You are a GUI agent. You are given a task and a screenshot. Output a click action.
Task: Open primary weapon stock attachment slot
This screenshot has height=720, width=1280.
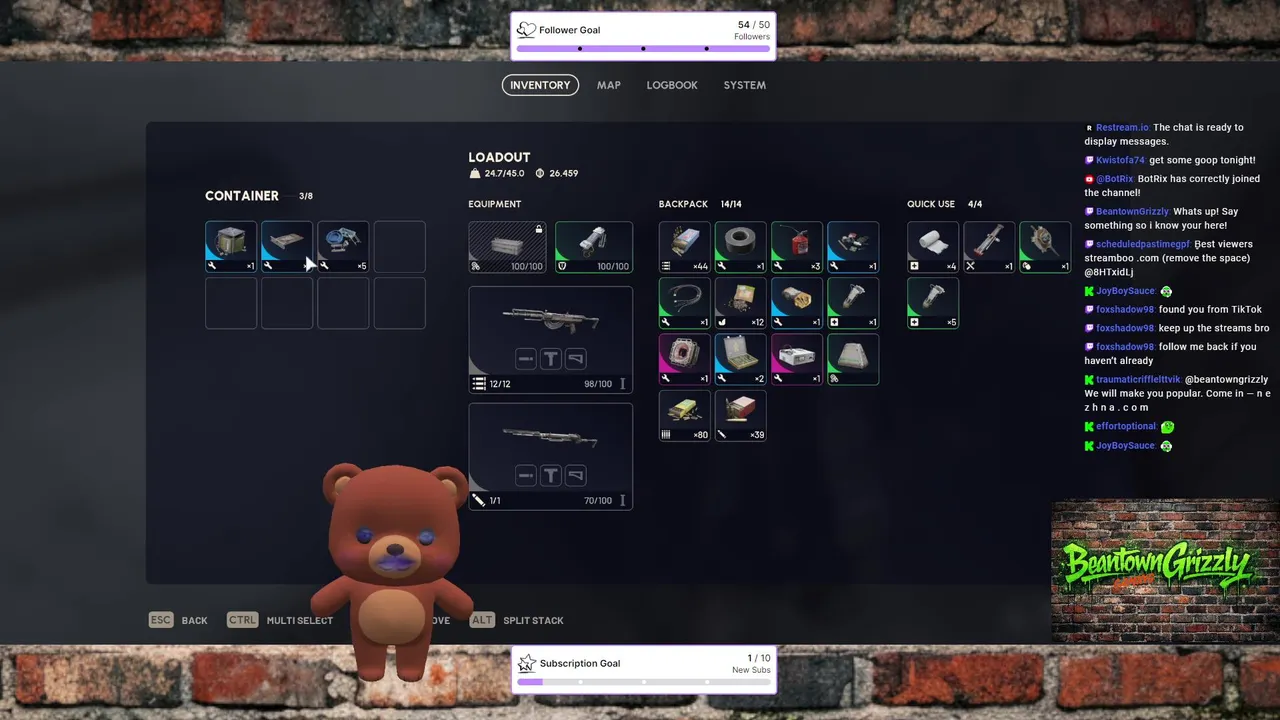coord(575,359)
